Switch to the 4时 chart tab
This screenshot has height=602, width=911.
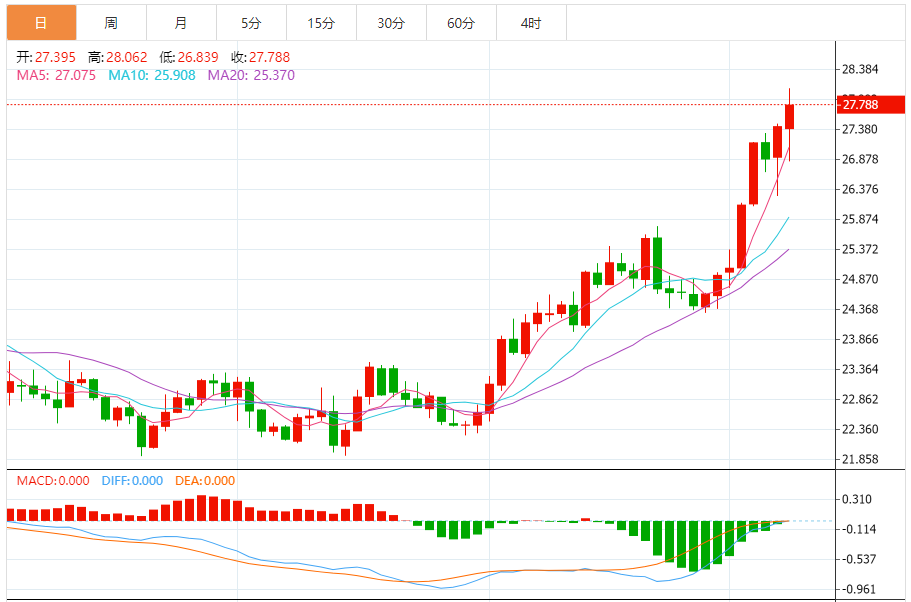point(531,23)
